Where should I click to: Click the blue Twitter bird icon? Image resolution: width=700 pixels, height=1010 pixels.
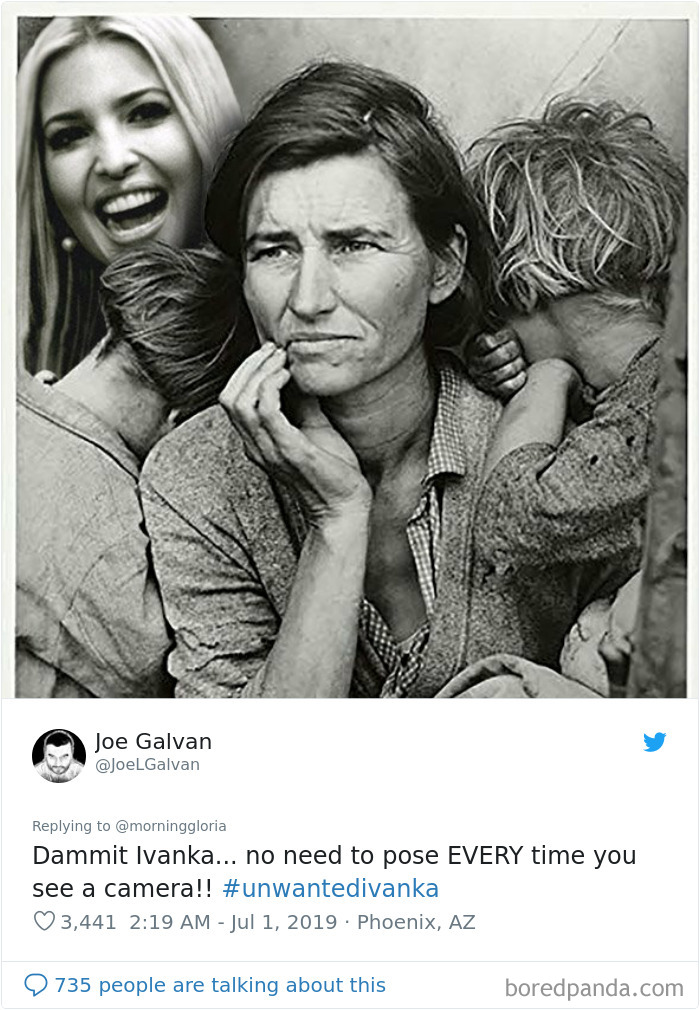(x=654, y=742)
